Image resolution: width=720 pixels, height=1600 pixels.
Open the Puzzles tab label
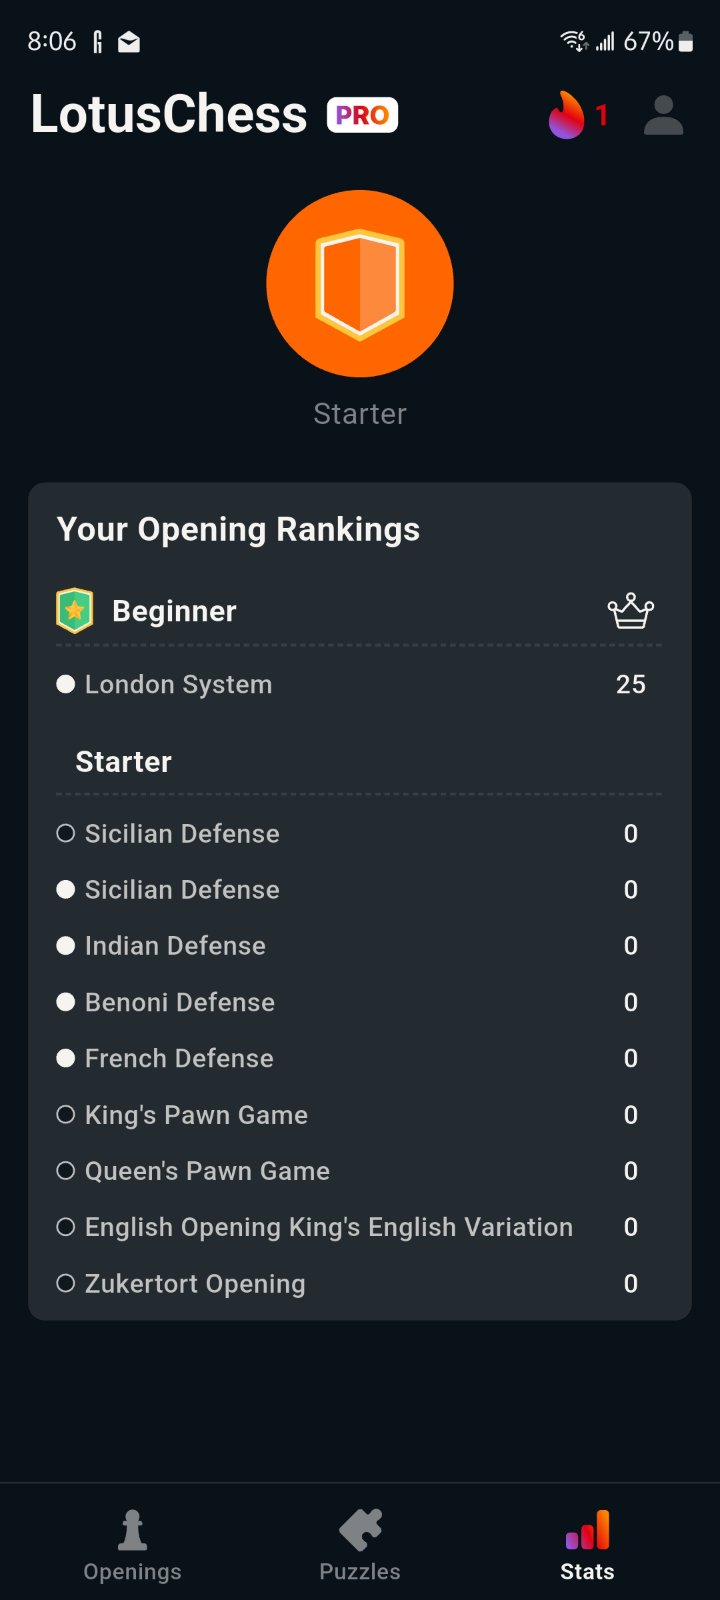coord(360,1572)
